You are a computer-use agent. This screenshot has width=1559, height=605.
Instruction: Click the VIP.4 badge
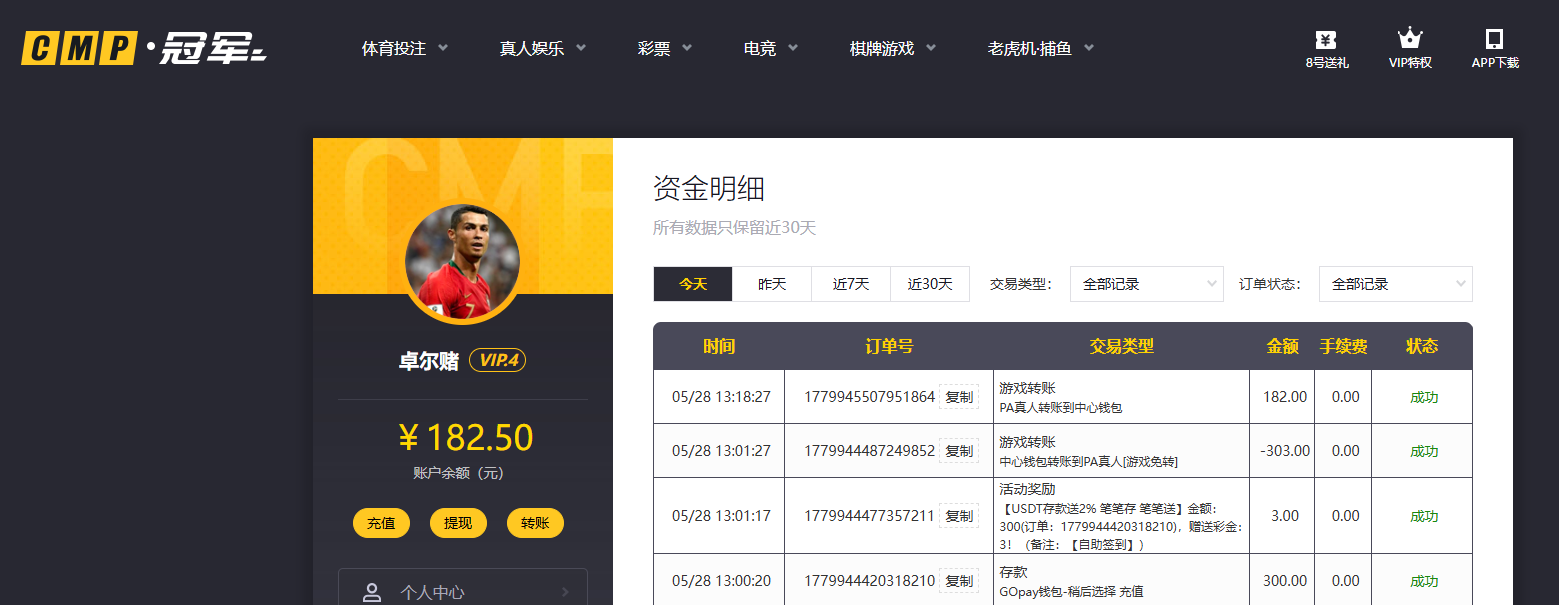point(497,360)
